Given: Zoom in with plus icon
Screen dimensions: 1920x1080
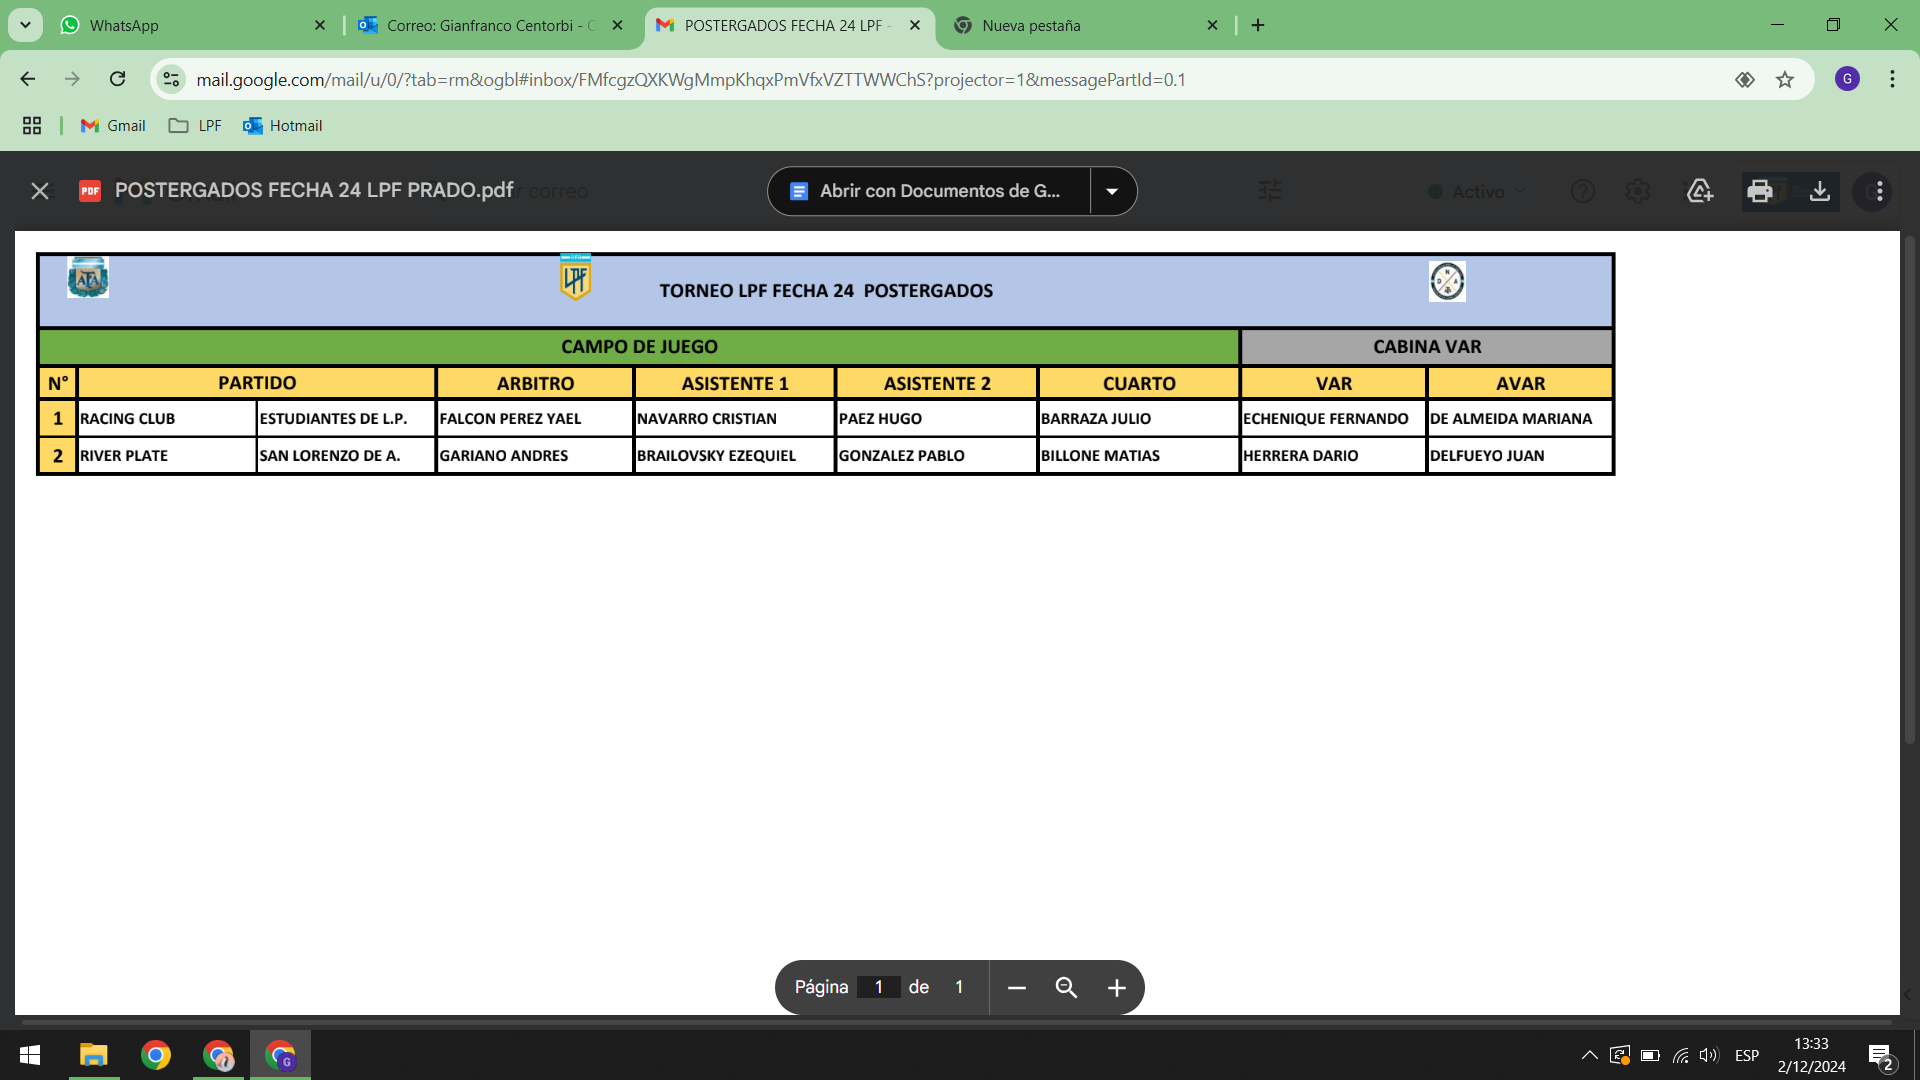Looking at the screenshot, I should [1117, 988].
